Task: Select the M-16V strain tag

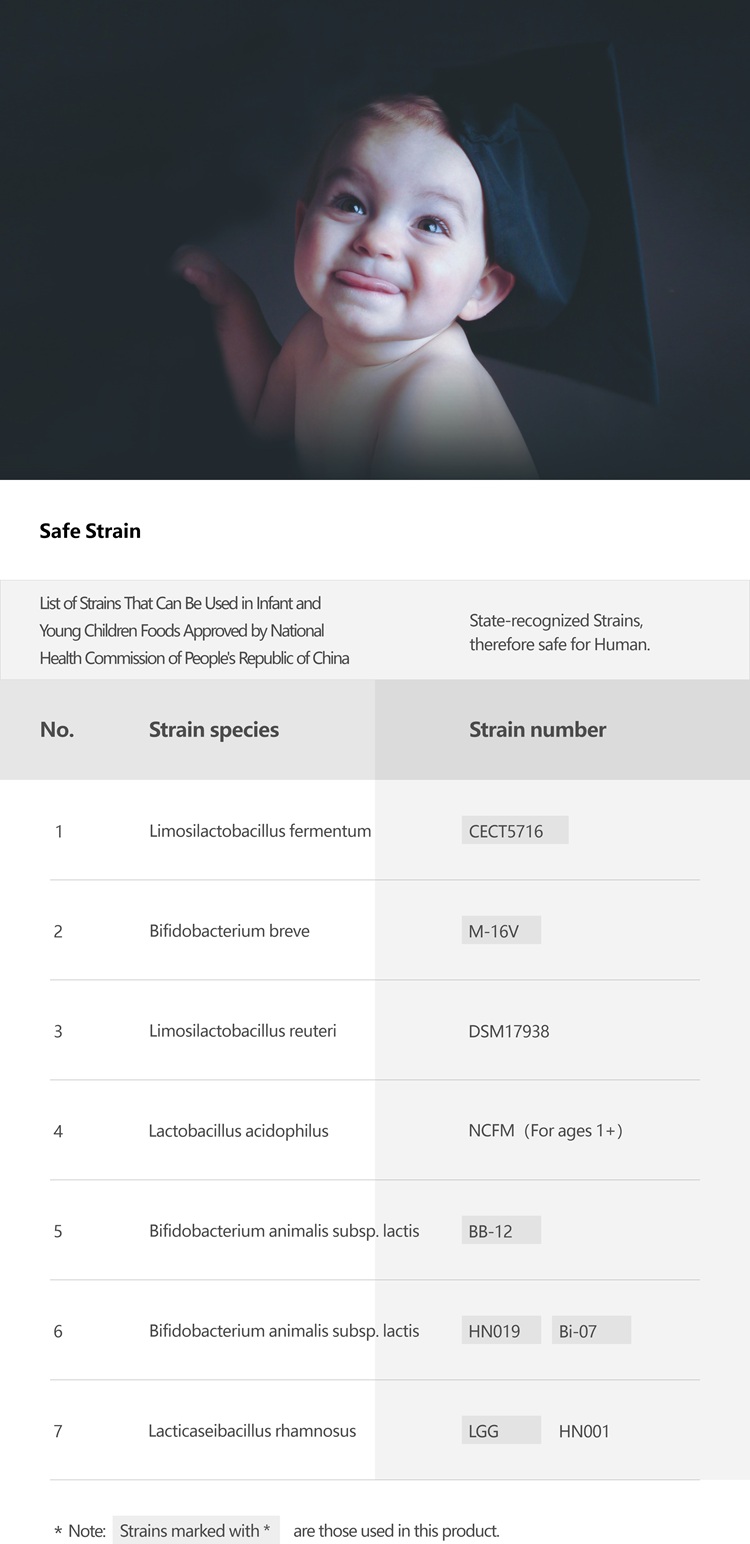Action: tap(500, 930)
